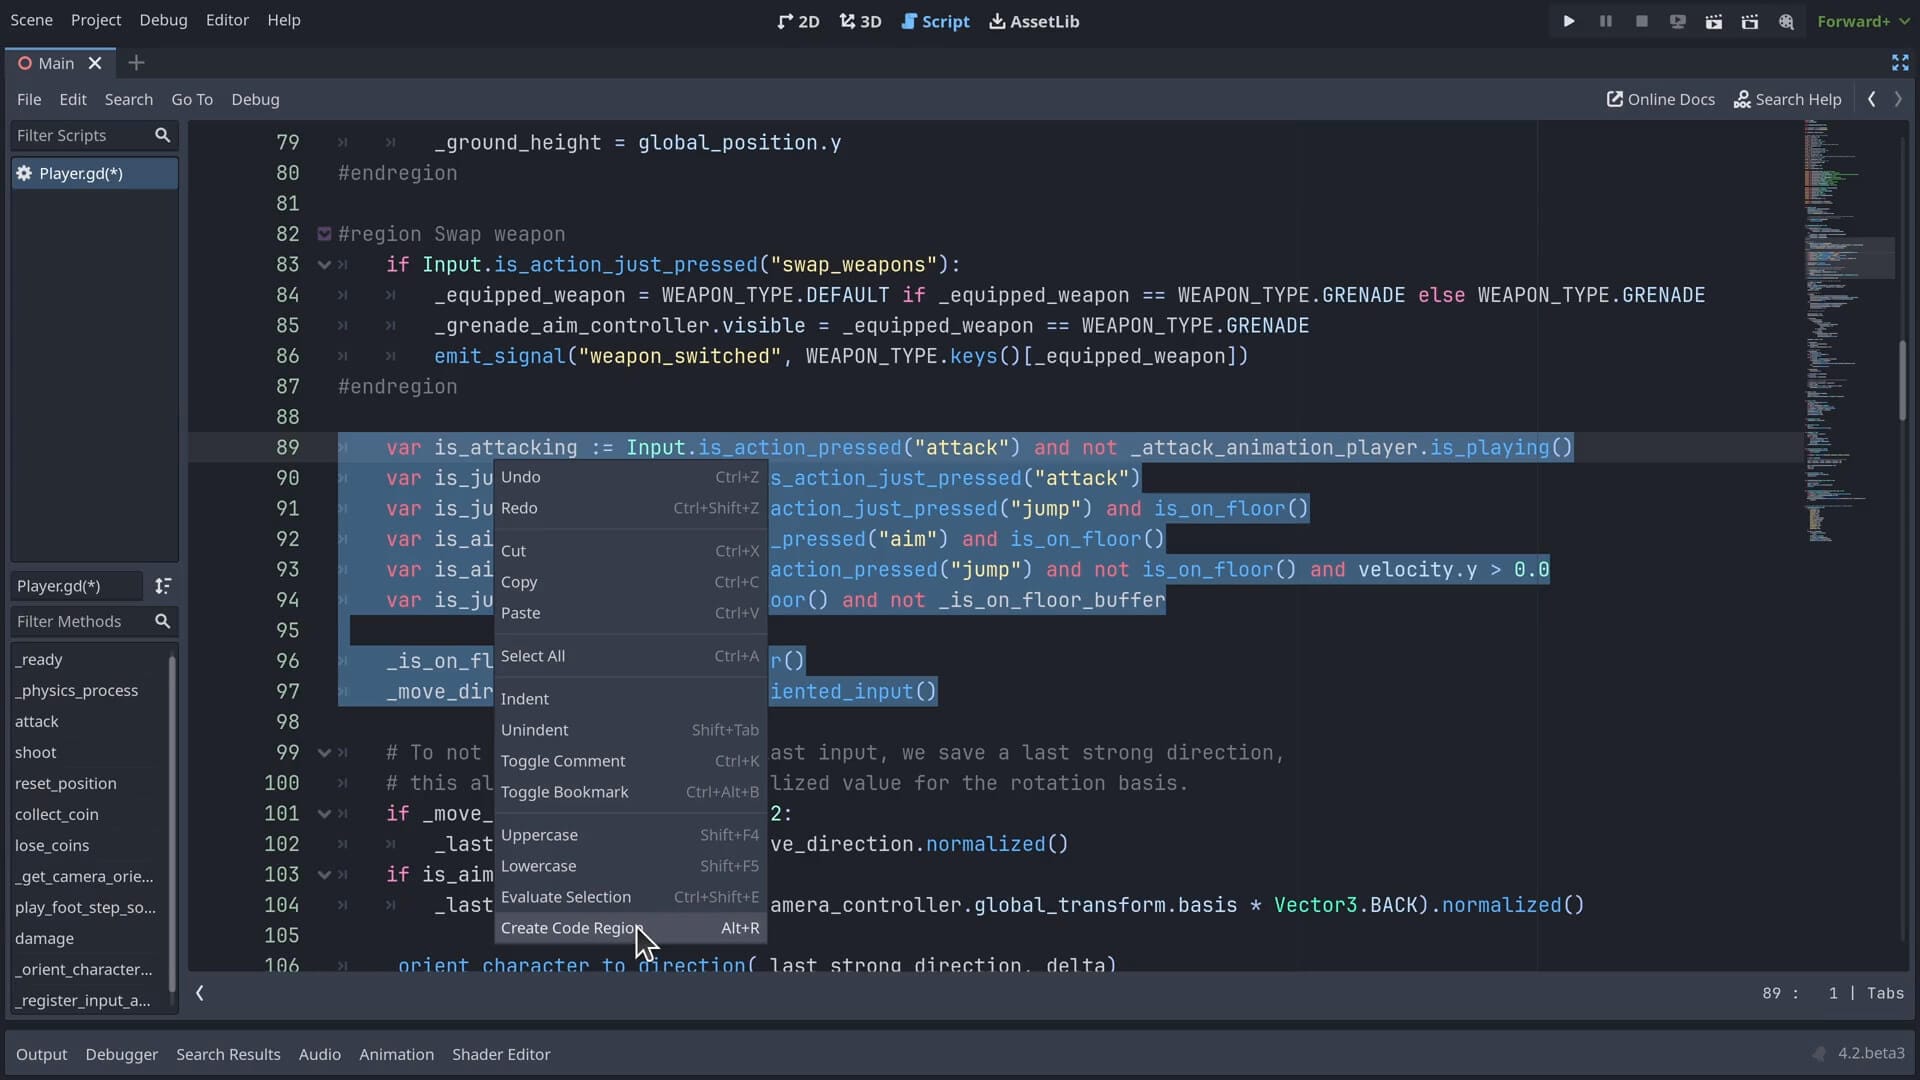The width and height of the screenshot is (1920, 1080).
Task: Toggle distraction-free mode
Action: click(x=1899, y=62)
